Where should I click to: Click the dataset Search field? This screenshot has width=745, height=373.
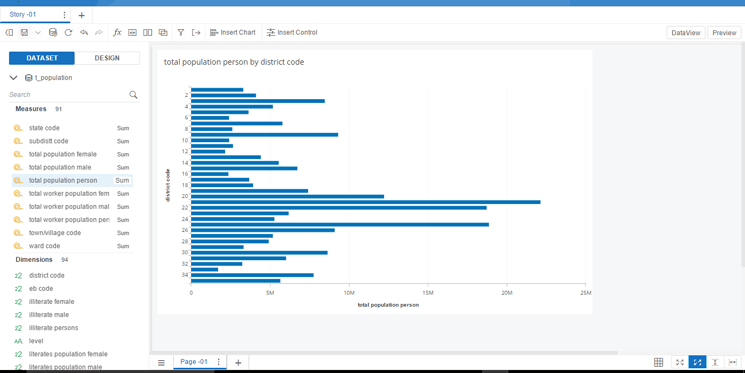68,95
